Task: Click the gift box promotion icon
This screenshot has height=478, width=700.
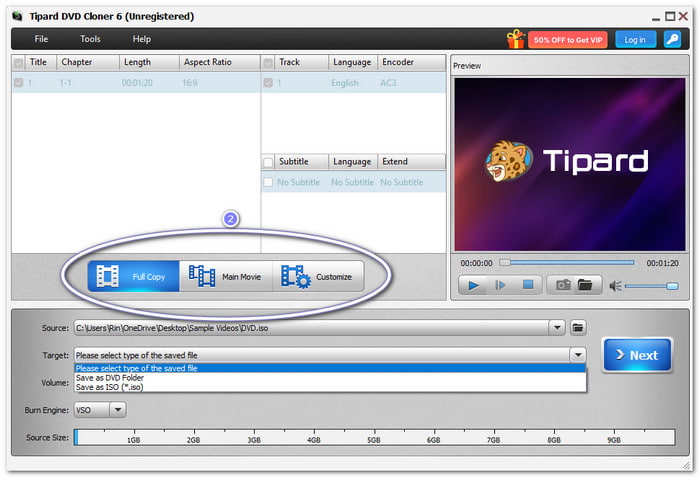Action: (x=515, y=39)
